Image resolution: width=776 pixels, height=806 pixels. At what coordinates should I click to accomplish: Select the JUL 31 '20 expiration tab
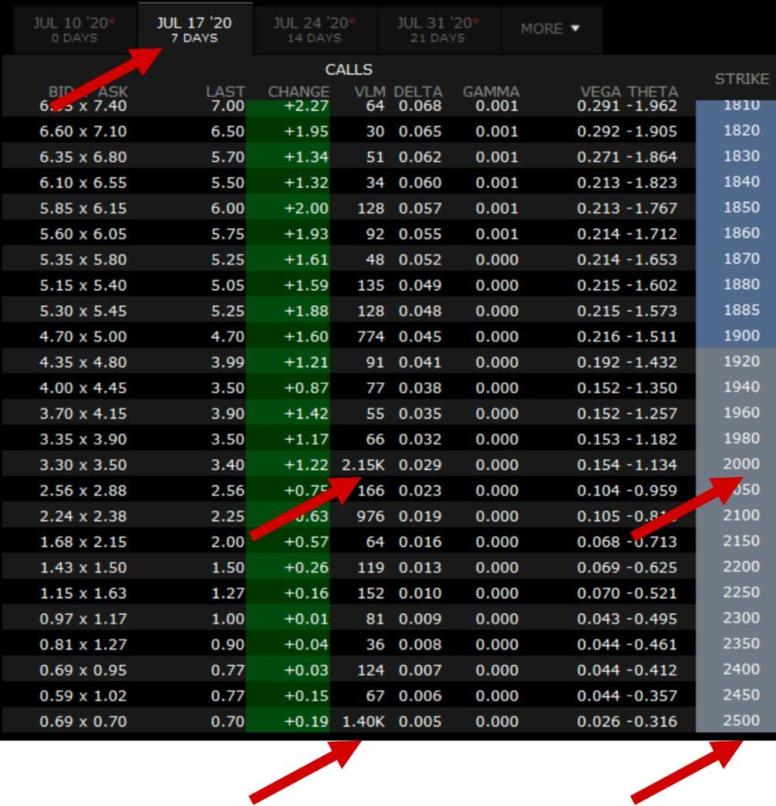point(438,29)
